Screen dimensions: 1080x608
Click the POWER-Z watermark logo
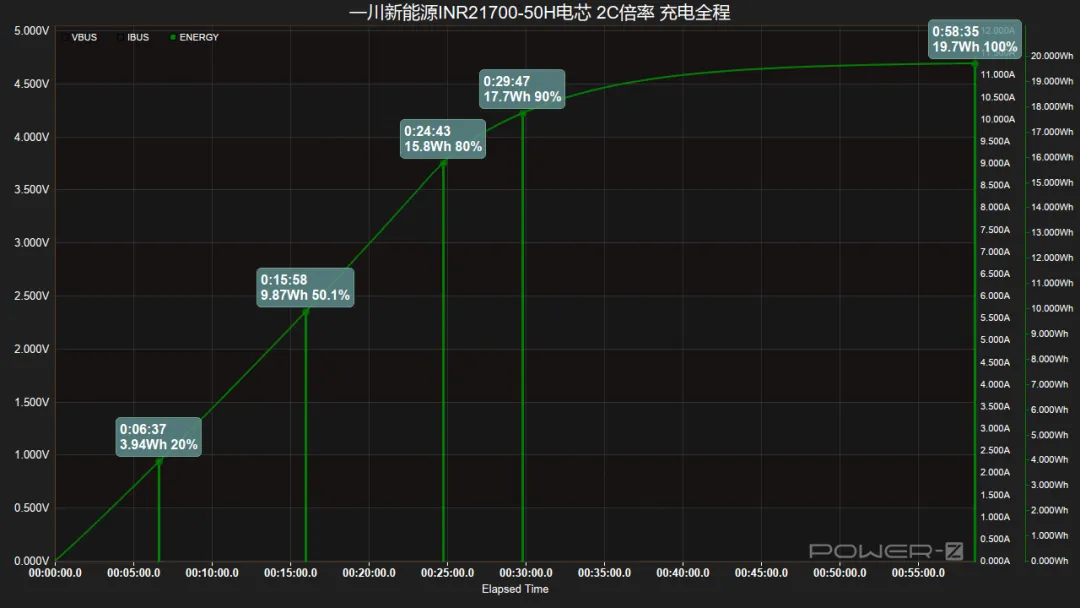(x=886, y=551)
